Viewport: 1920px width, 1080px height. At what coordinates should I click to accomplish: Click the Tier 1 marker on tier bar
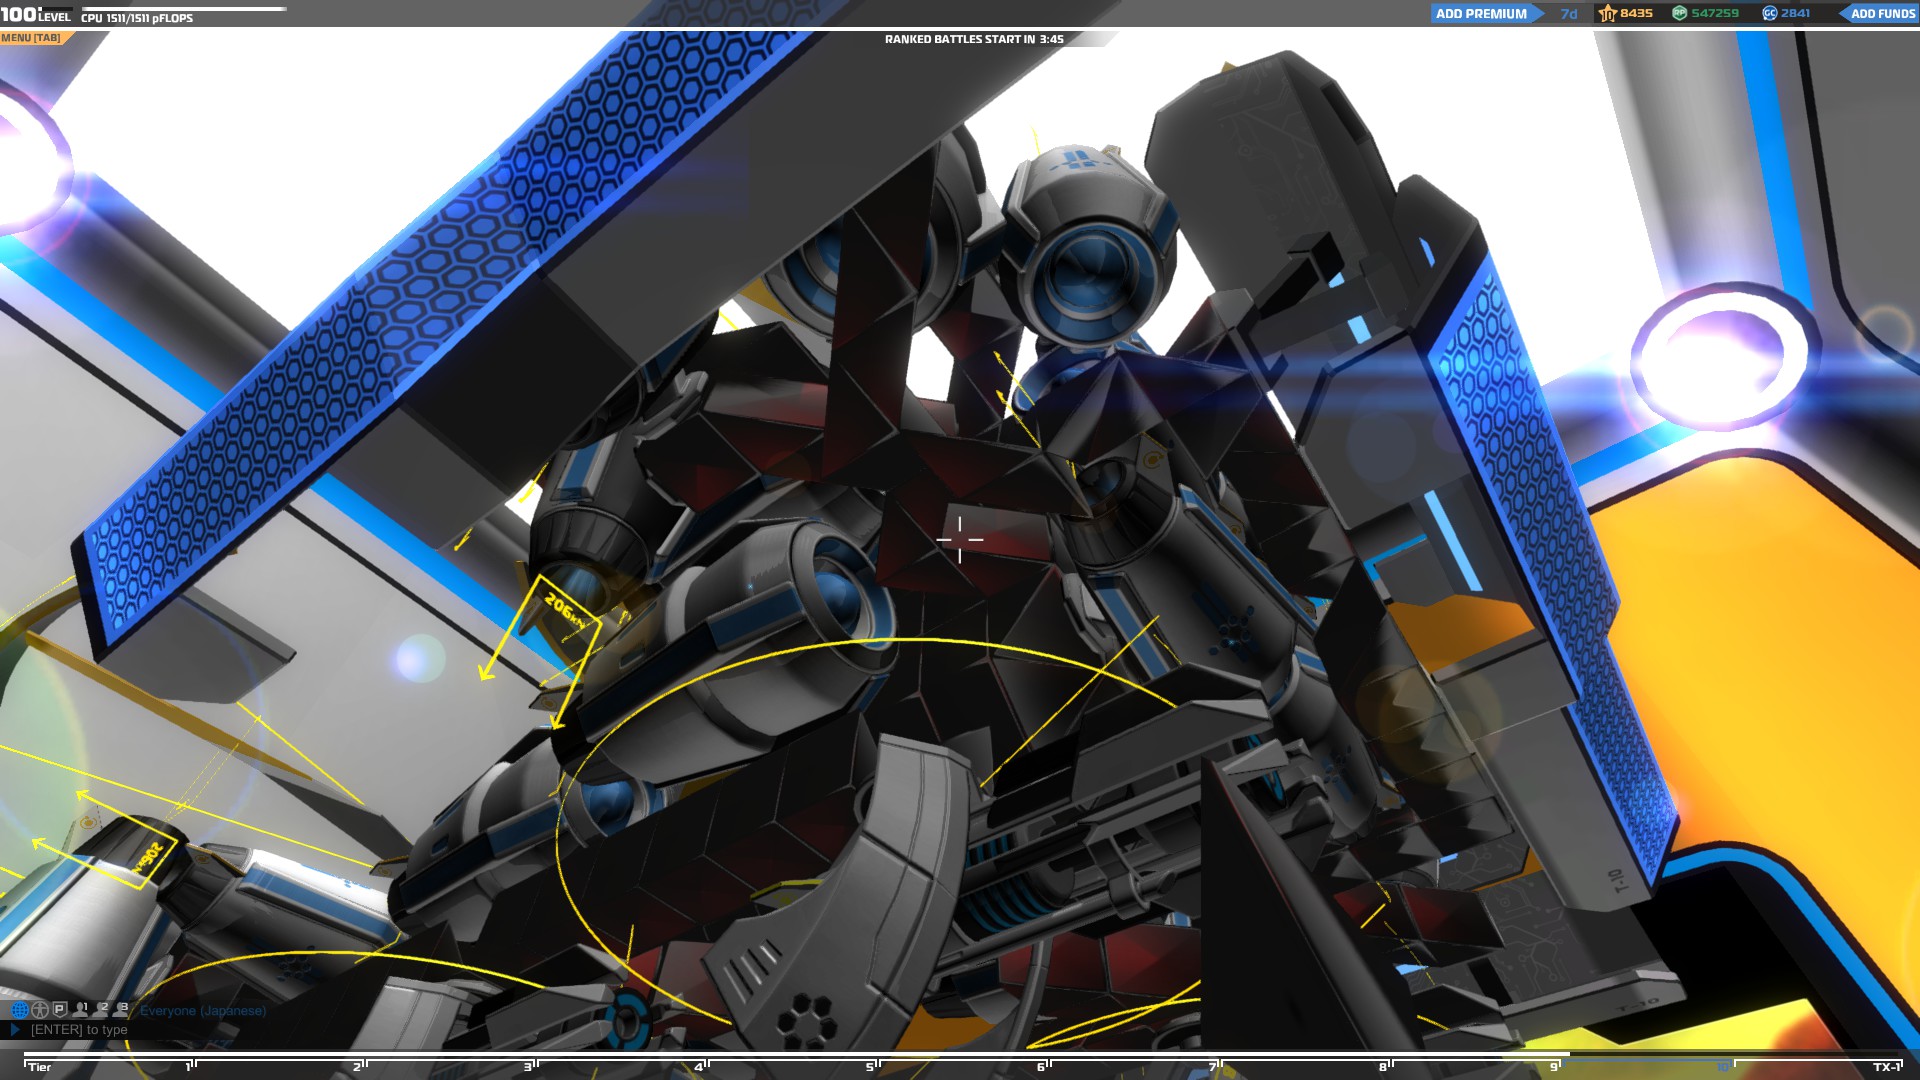pyautogui.click(x=190, y=1066)
